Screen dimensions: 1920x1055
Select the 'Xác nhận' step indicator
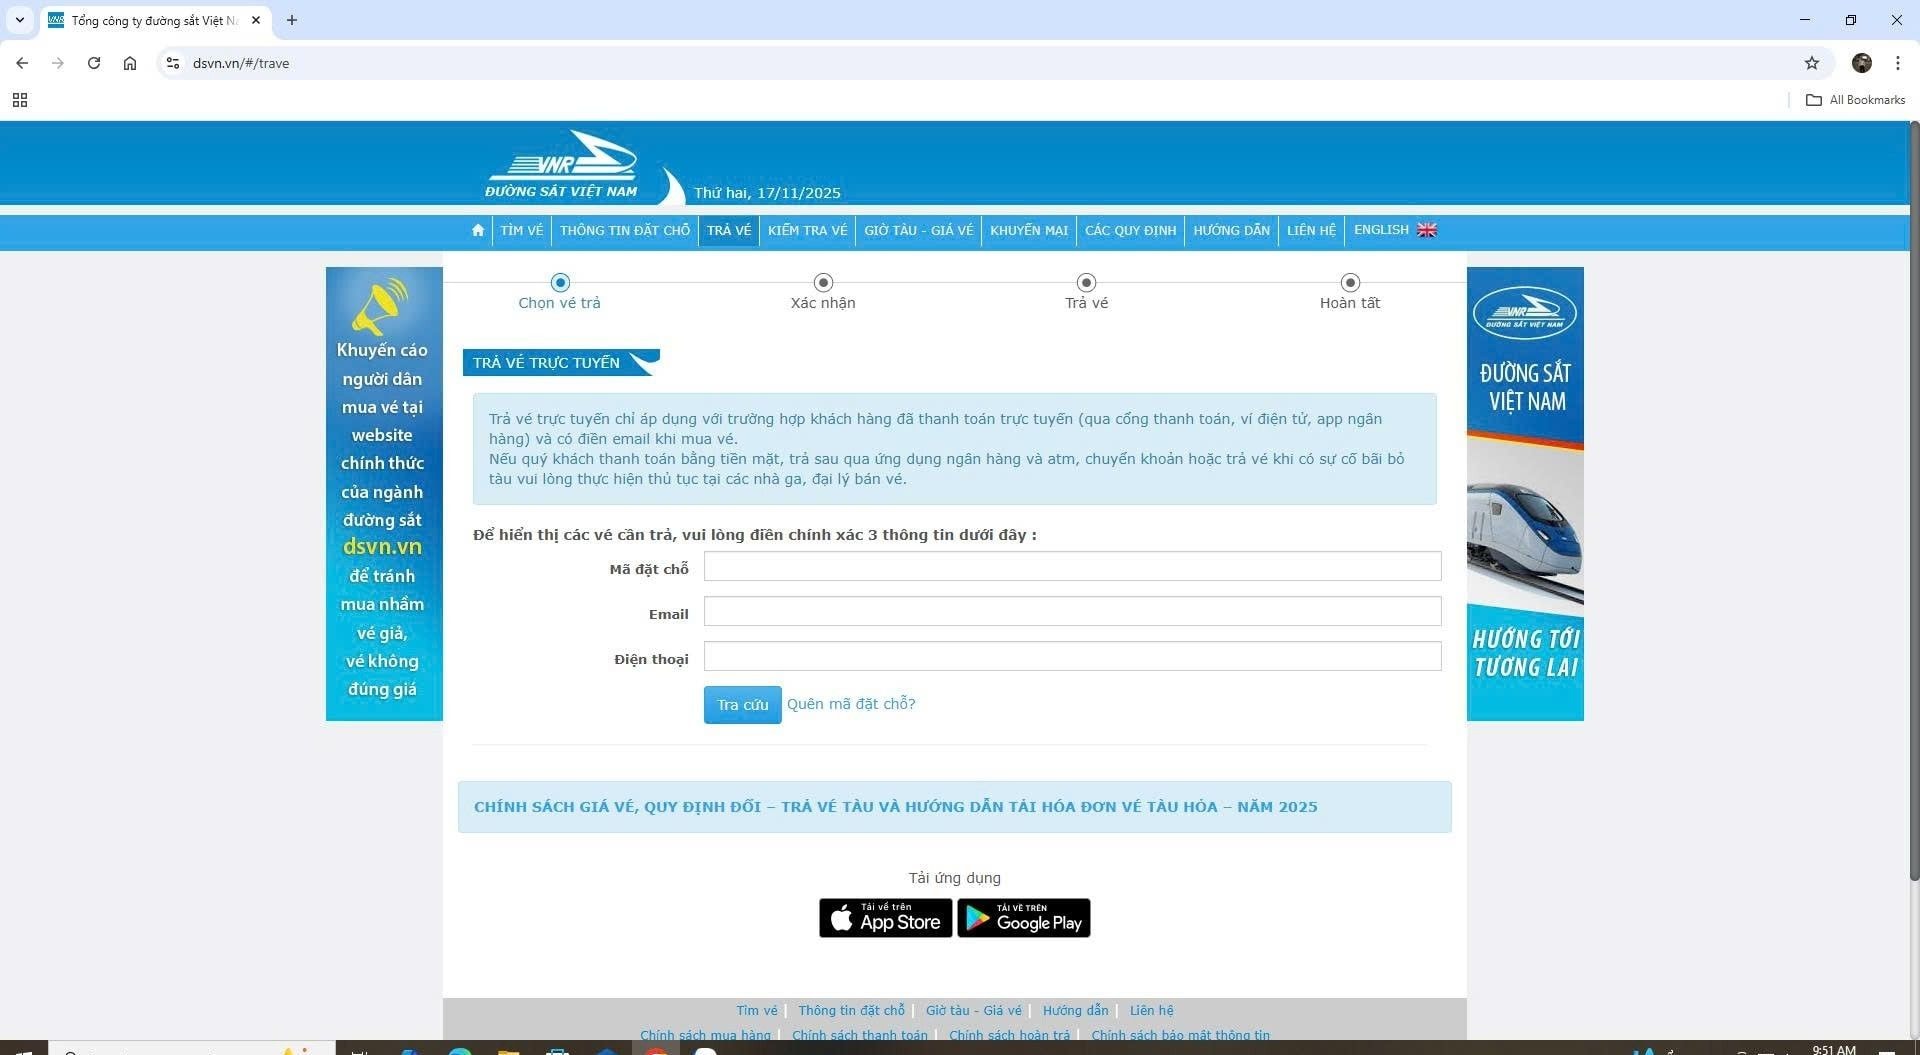(823, 283)
